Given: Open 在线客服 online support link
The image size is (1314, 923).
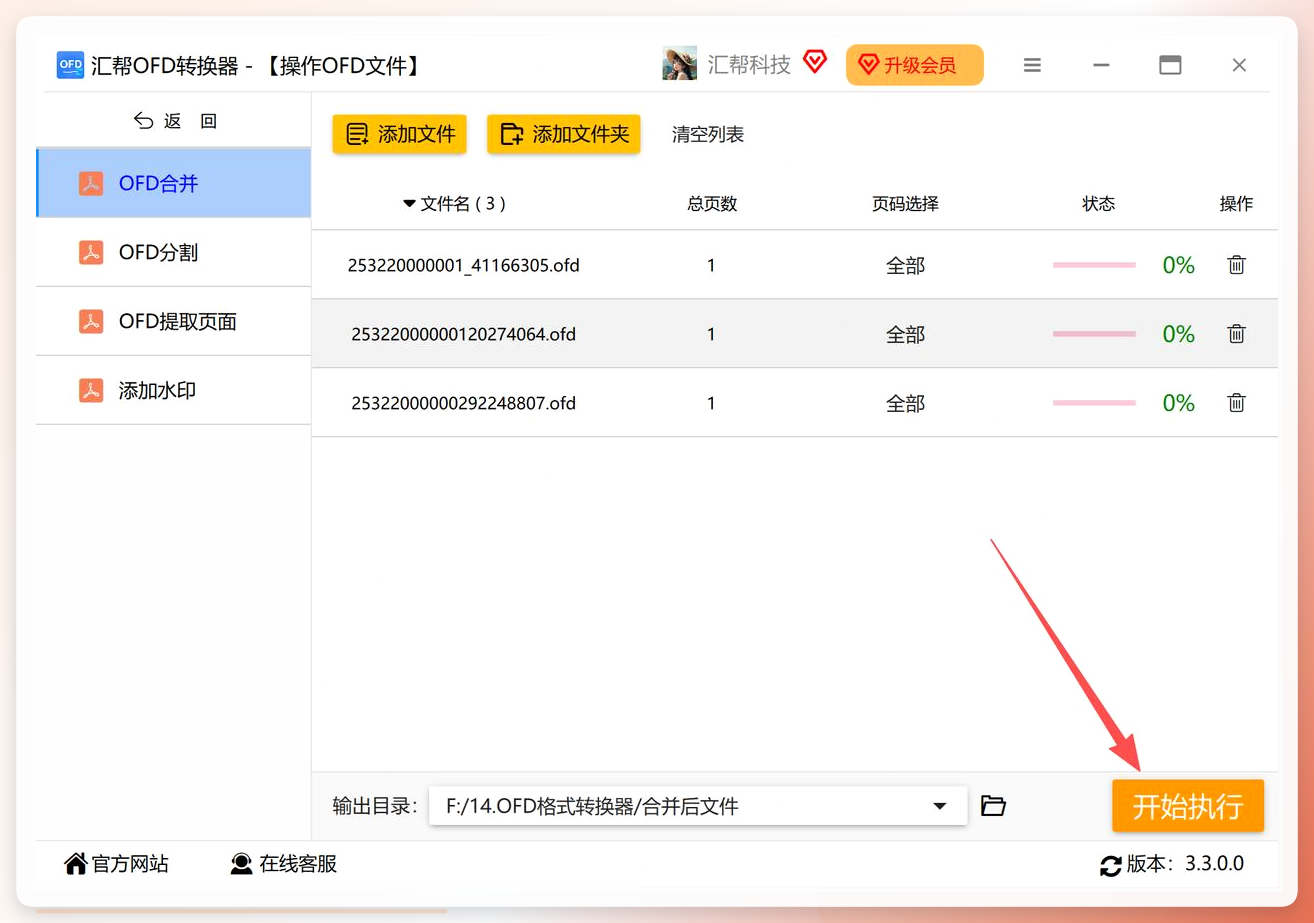Looking at the screenshot, I should coord(284,864).
